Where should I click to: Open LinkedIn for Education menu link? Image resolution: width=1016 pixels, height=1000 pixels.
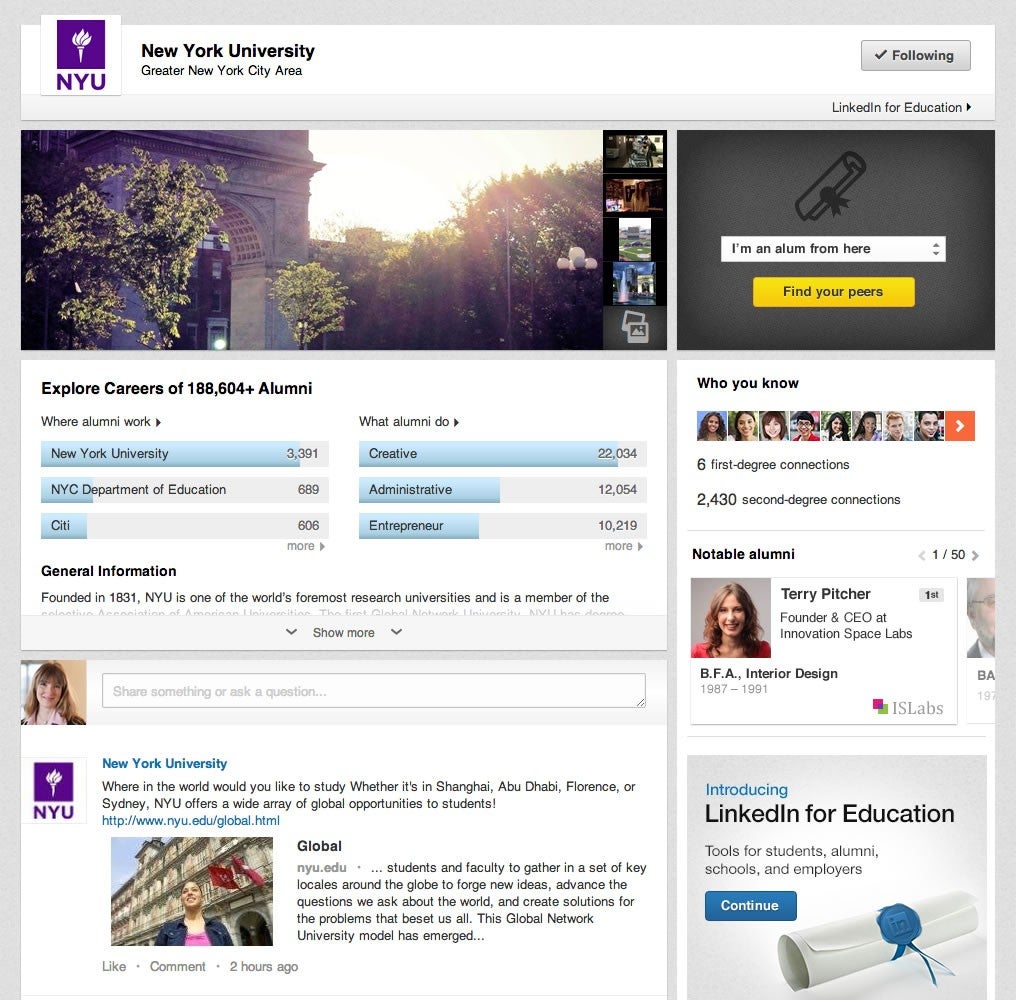[x=901, y=108]
